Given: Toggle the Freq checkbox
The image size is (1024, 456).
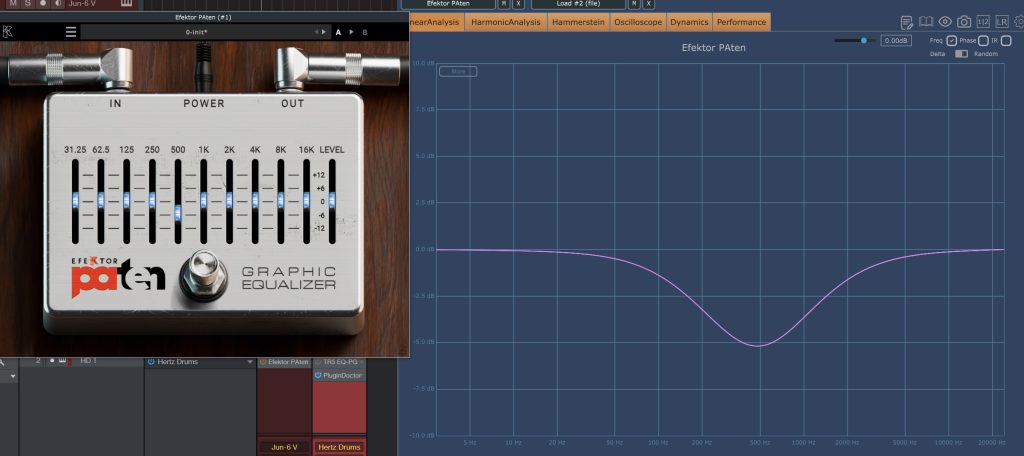Looking at the screenshot, I should tap(951, 40).
